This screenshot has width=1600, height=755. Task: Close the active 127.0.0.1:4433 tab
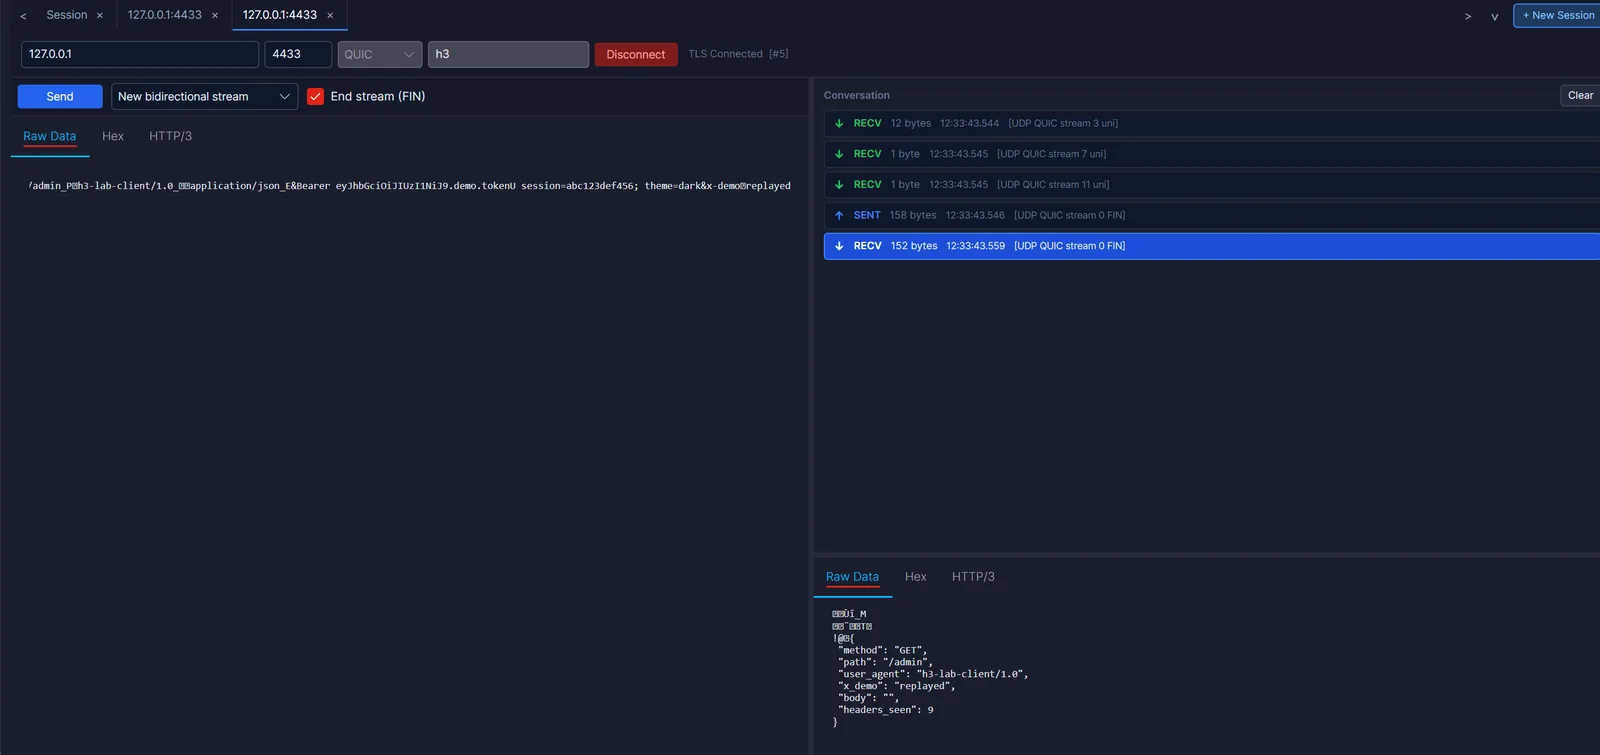pyautogui.click(x=330, y=16)
